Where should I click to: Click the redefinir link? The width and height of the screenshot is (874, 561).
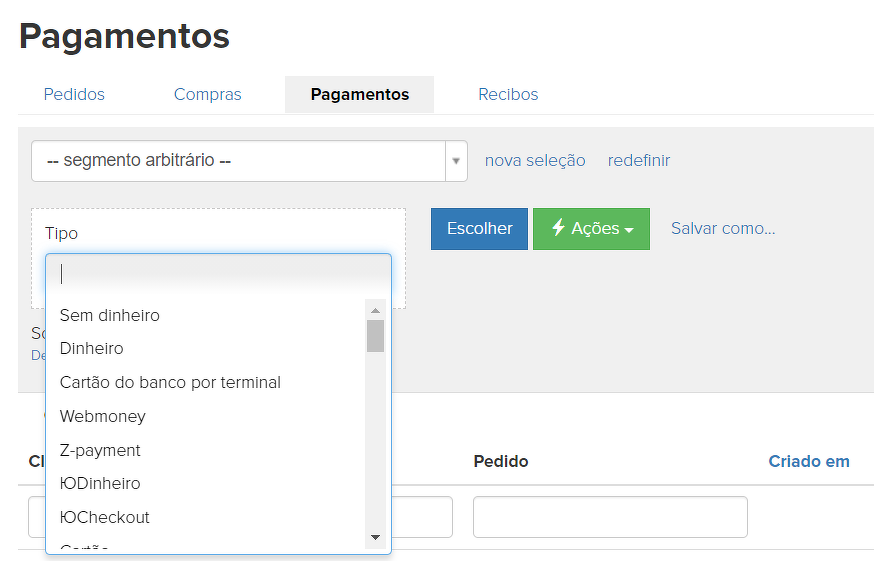(638, 160)
